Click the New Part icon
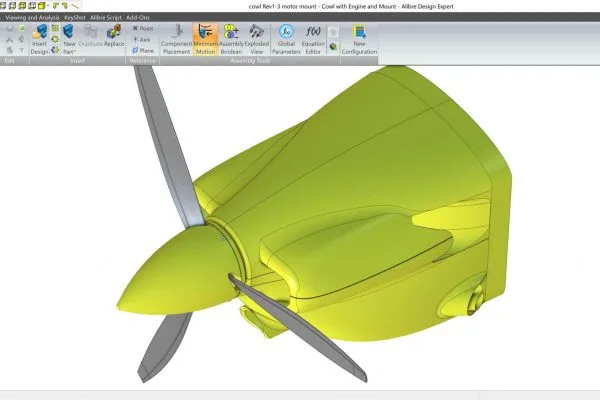Screen dimensions: 600x400 (69, 31)
